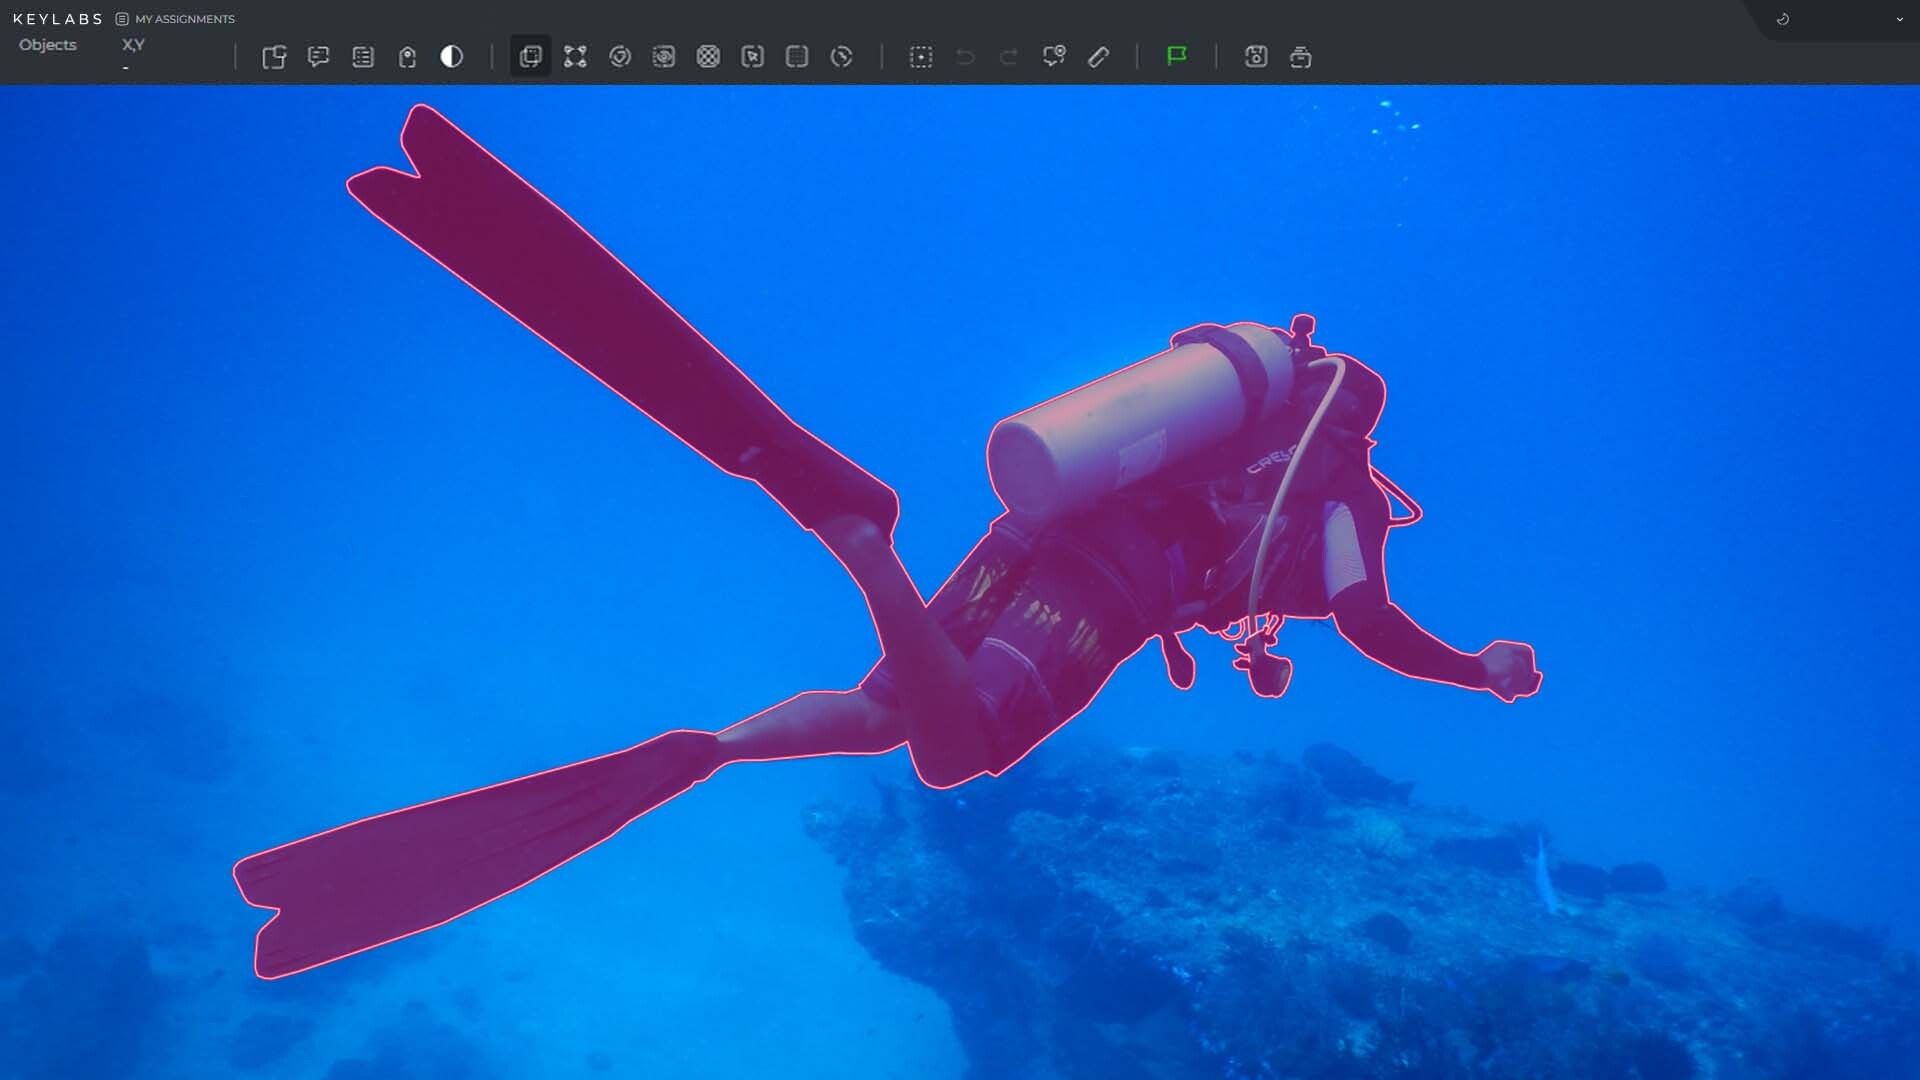Select the circular segmentation tool
This screenshot has width=1920, height=1080.
pyautogui.click(x=620, y=57)
